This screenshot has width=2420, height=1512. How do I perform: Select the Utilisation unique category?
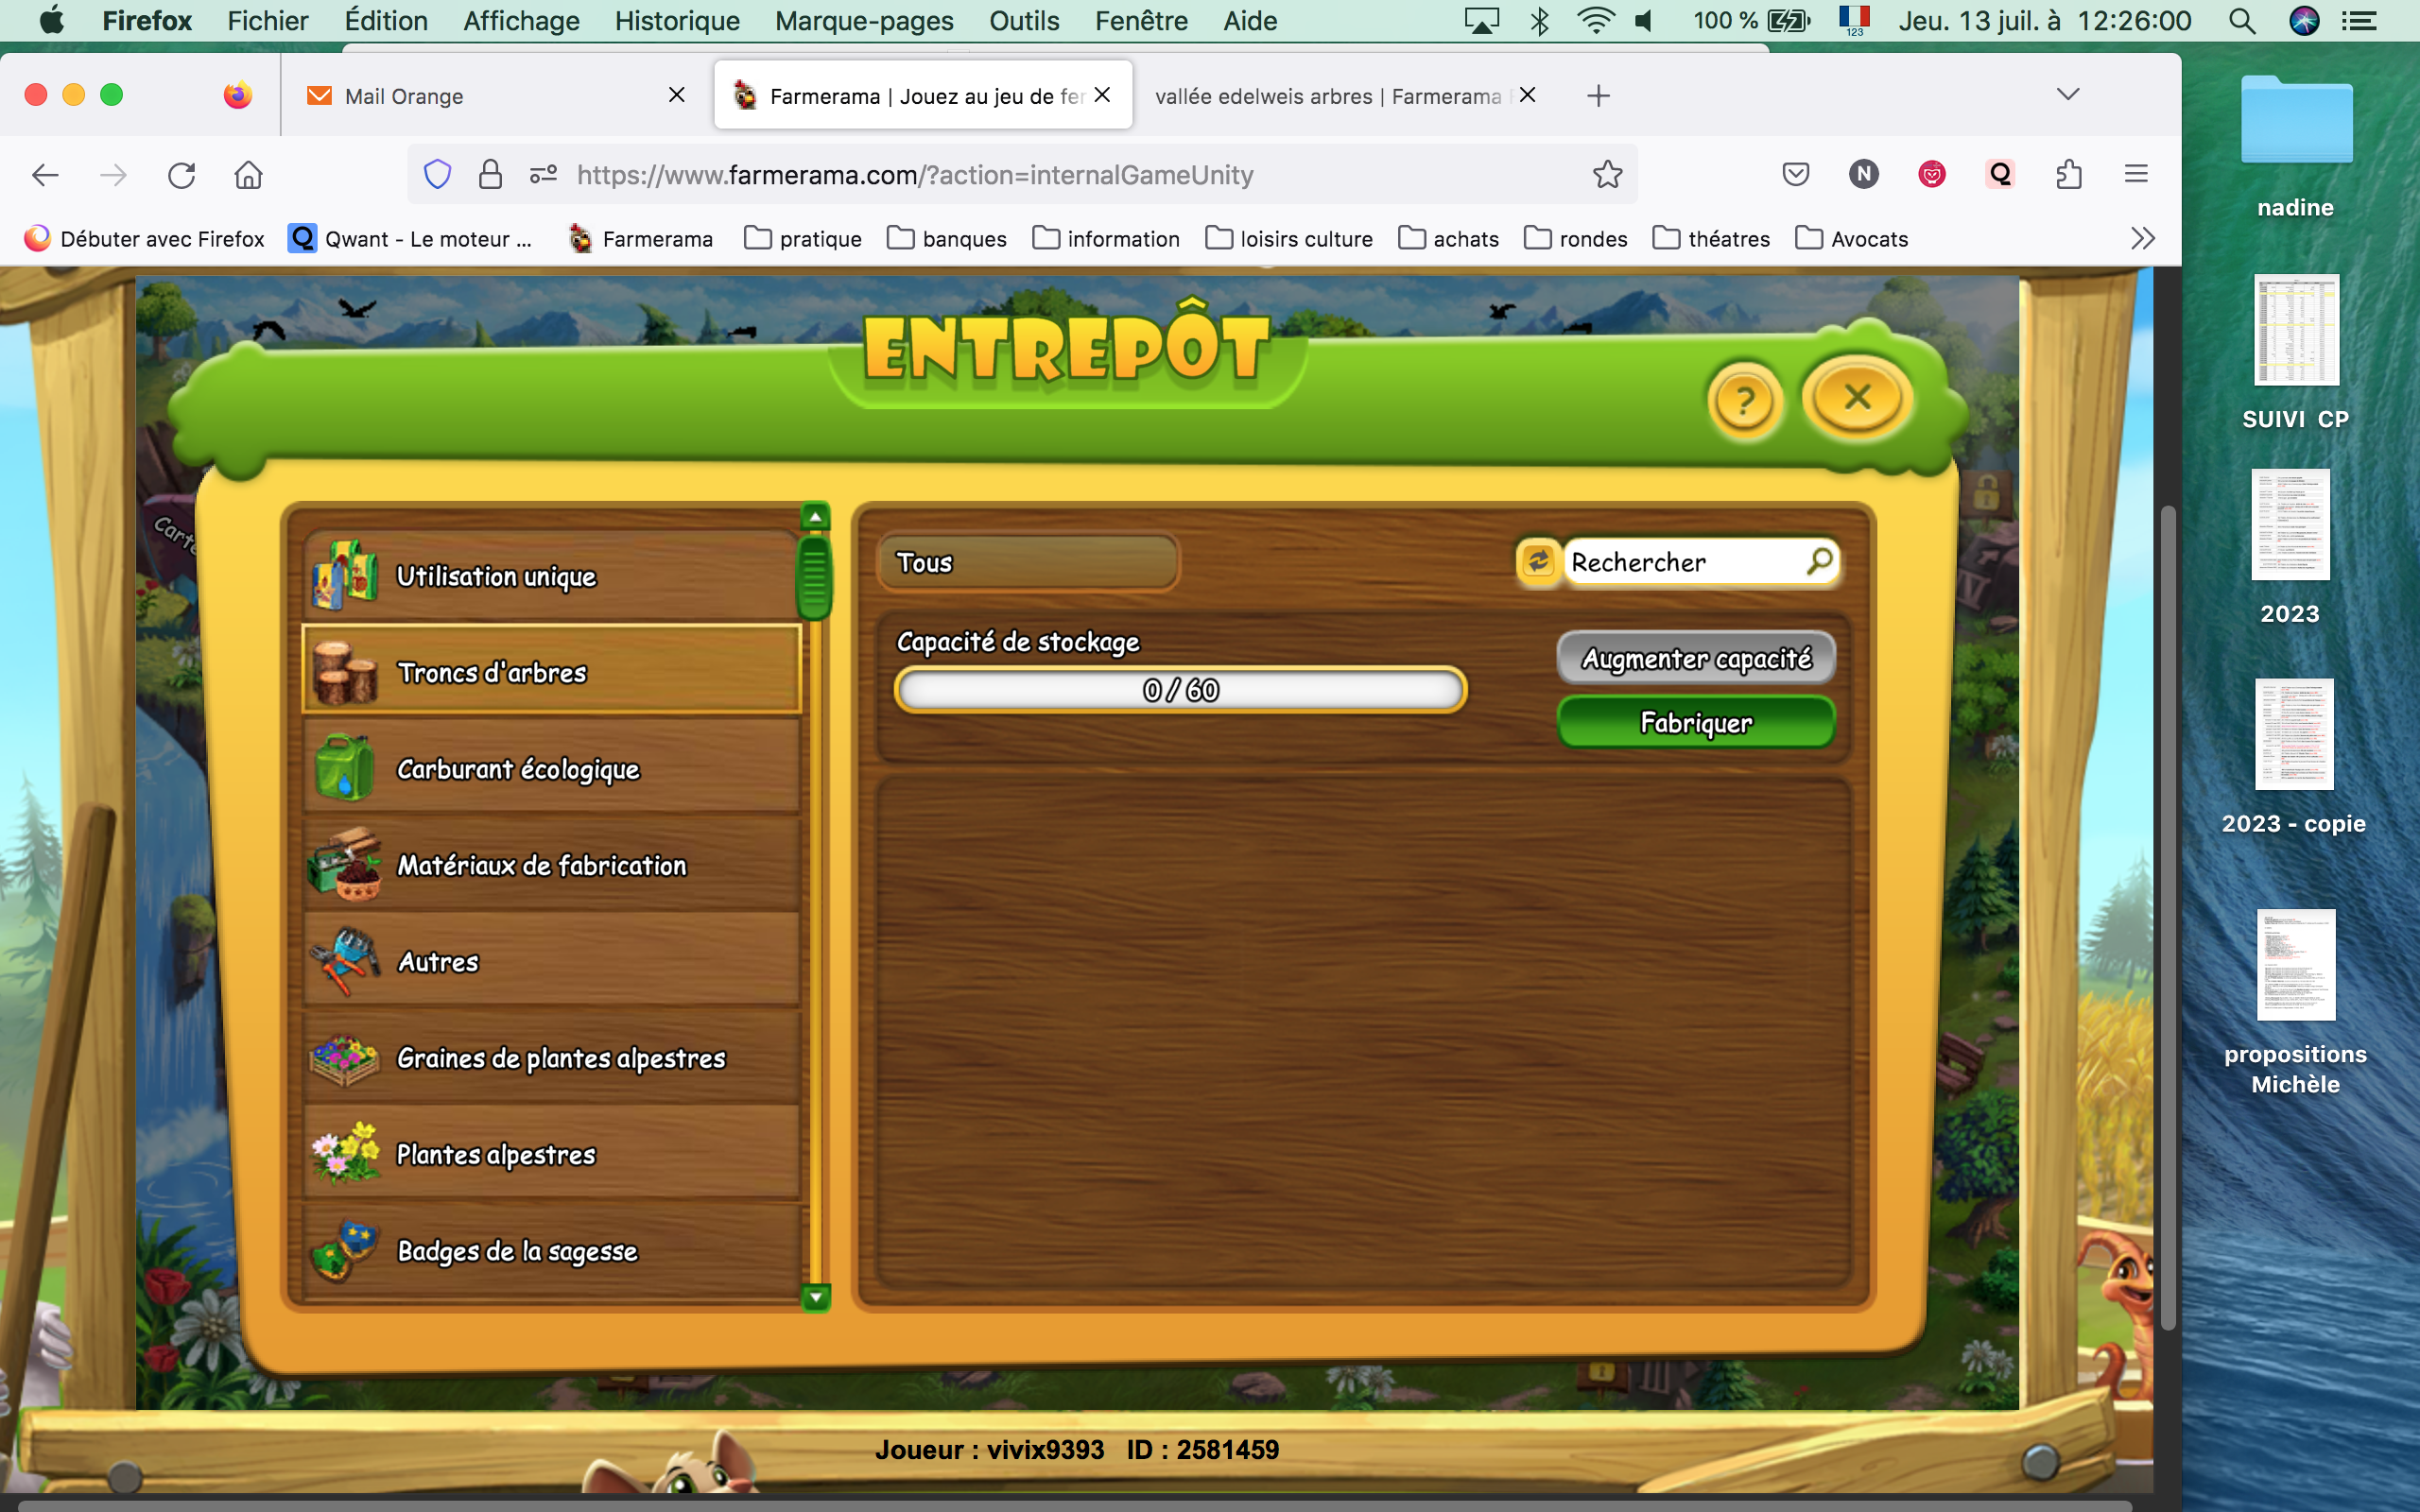coord(551,576)
